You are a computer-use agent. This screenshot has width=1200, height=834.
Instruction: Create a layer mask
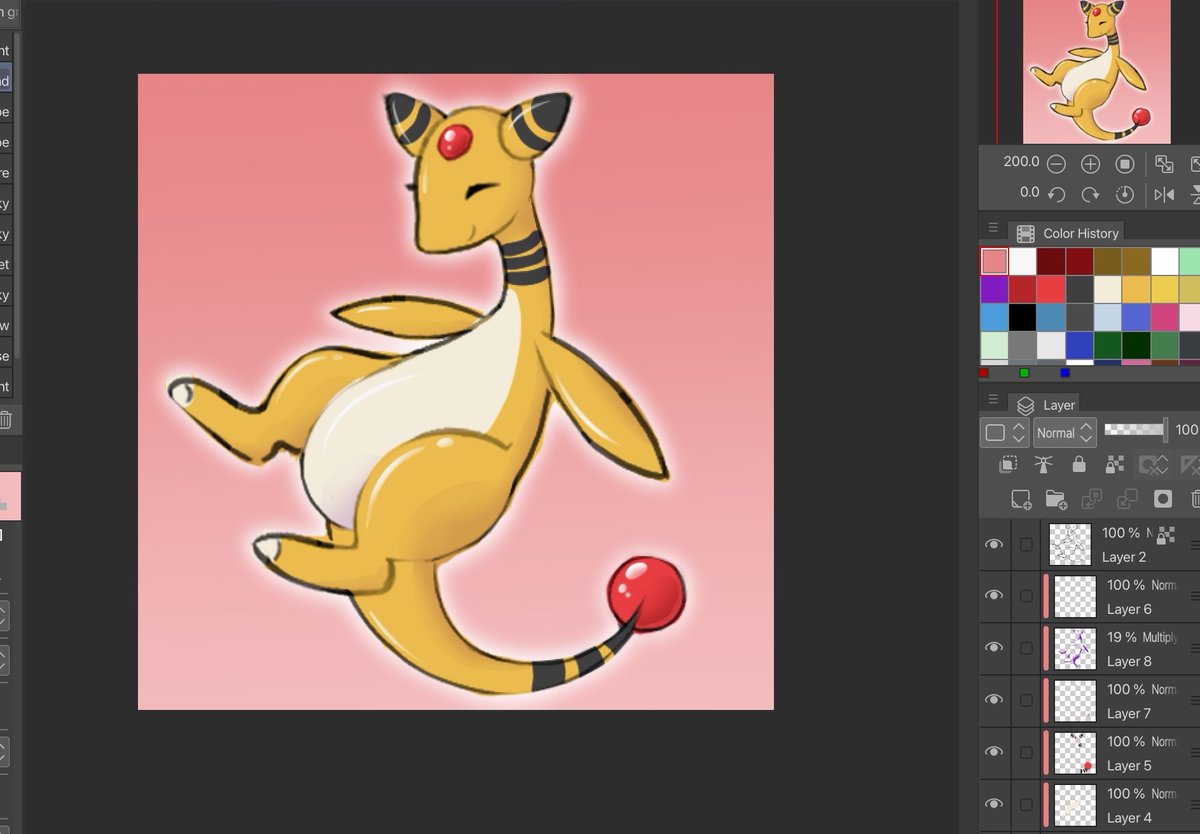click(x=1163, y=498)
